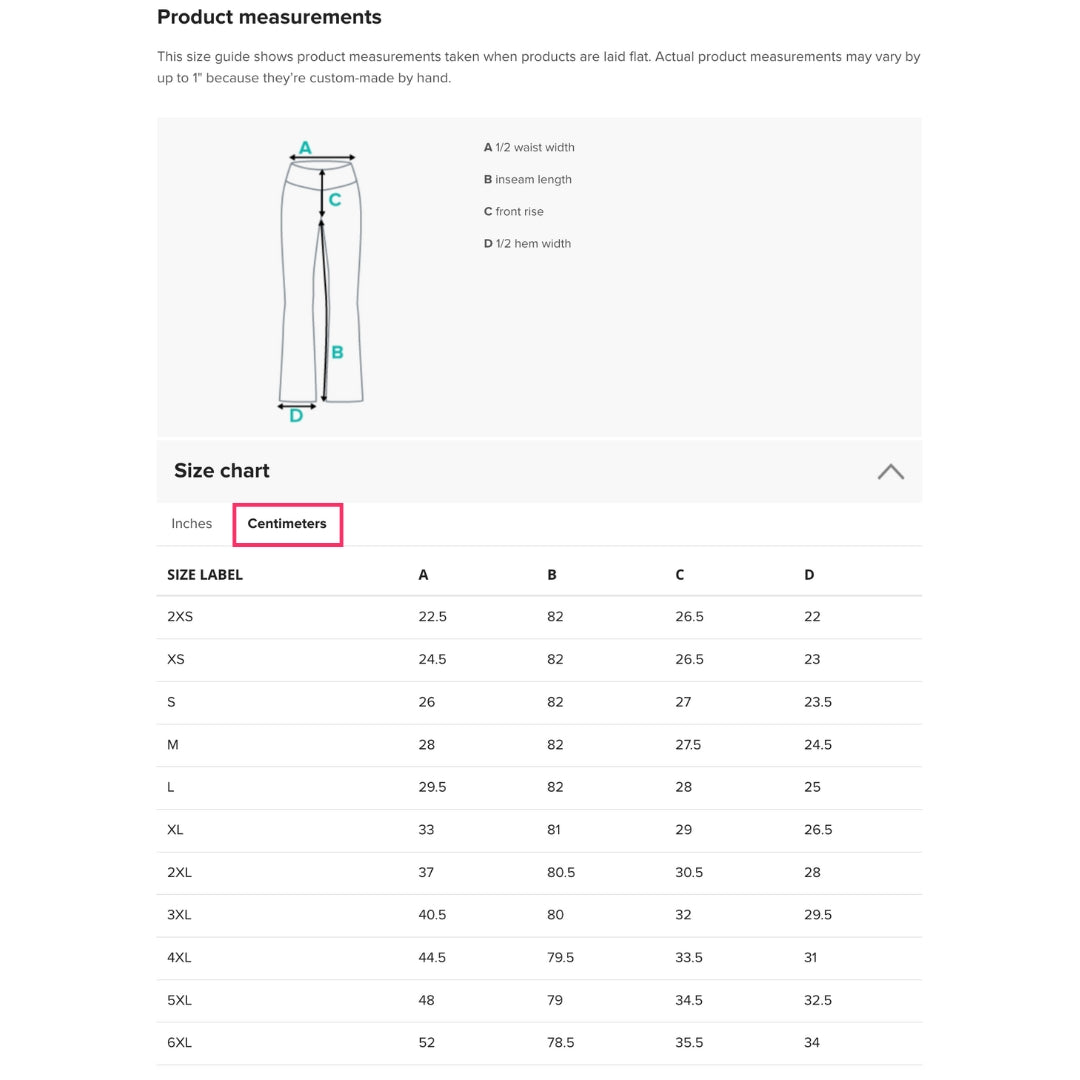The image size is (1080, 1080).
Task: Click the hem width arrow on diagram
Action: (296, 406)
